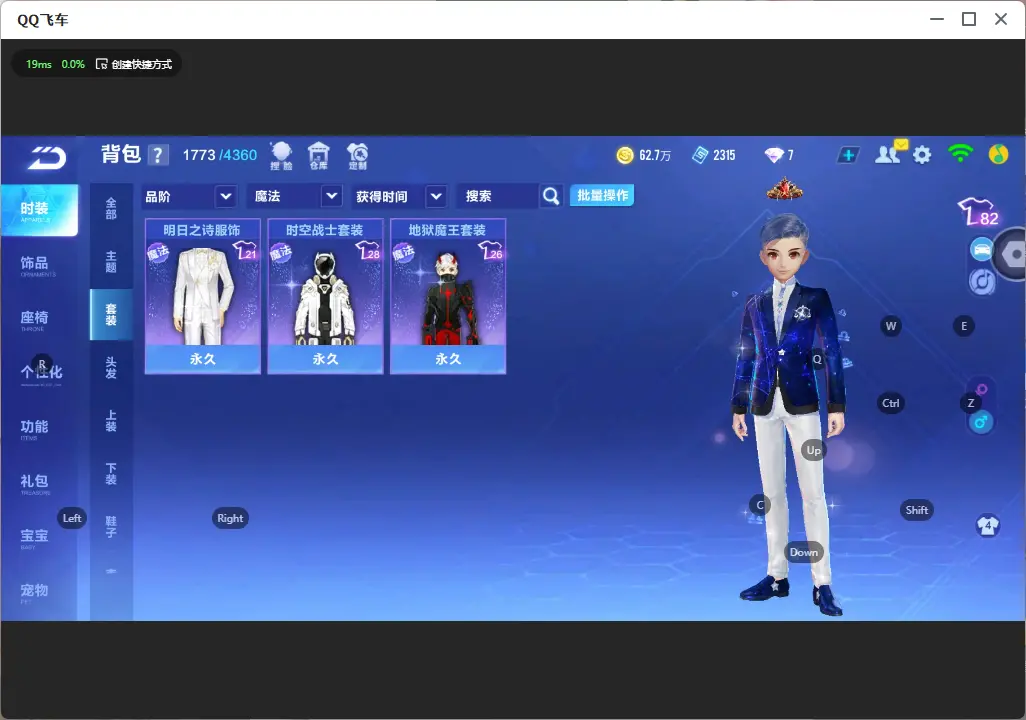The image size is (1026, 720).
Task: Select the 上装 top sub-tab
Action: pyautogui.click(x=111, y=421)
